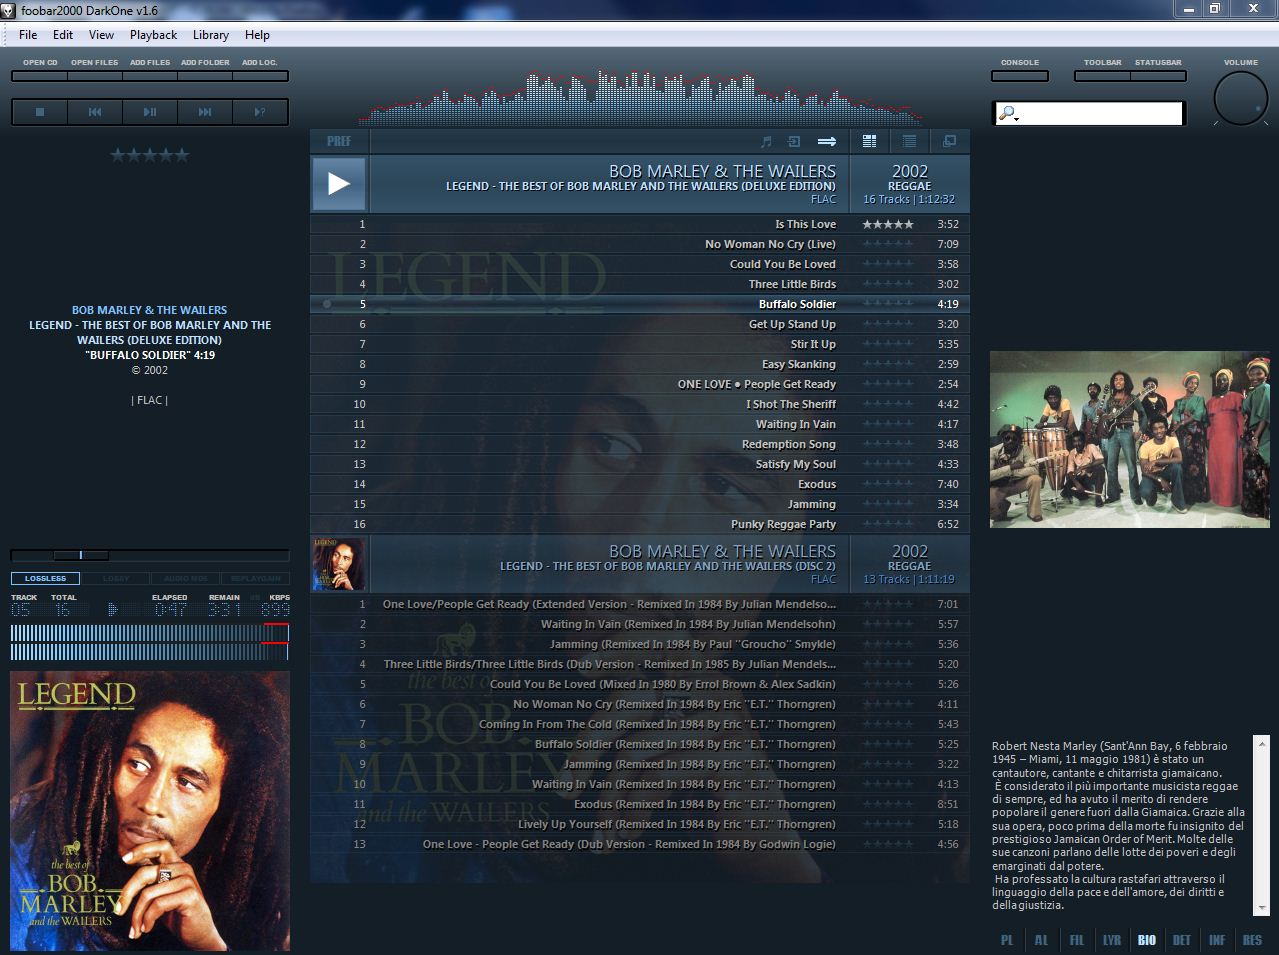1279x955 pixels.
Task: Select track "Get Up Stand Up"
Action: pyautogui.click(x=640, y=324)
